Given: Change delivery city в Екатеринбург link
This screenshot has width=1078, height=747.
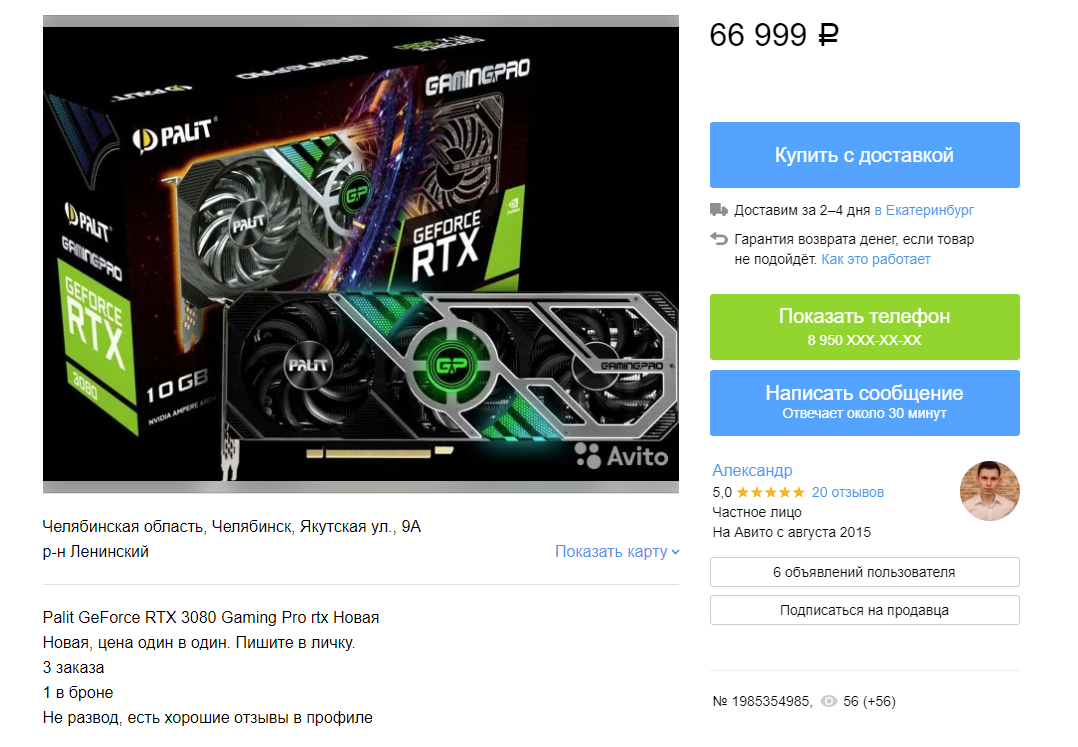Looking at the screenshot, I should click(x=924, y=210).
